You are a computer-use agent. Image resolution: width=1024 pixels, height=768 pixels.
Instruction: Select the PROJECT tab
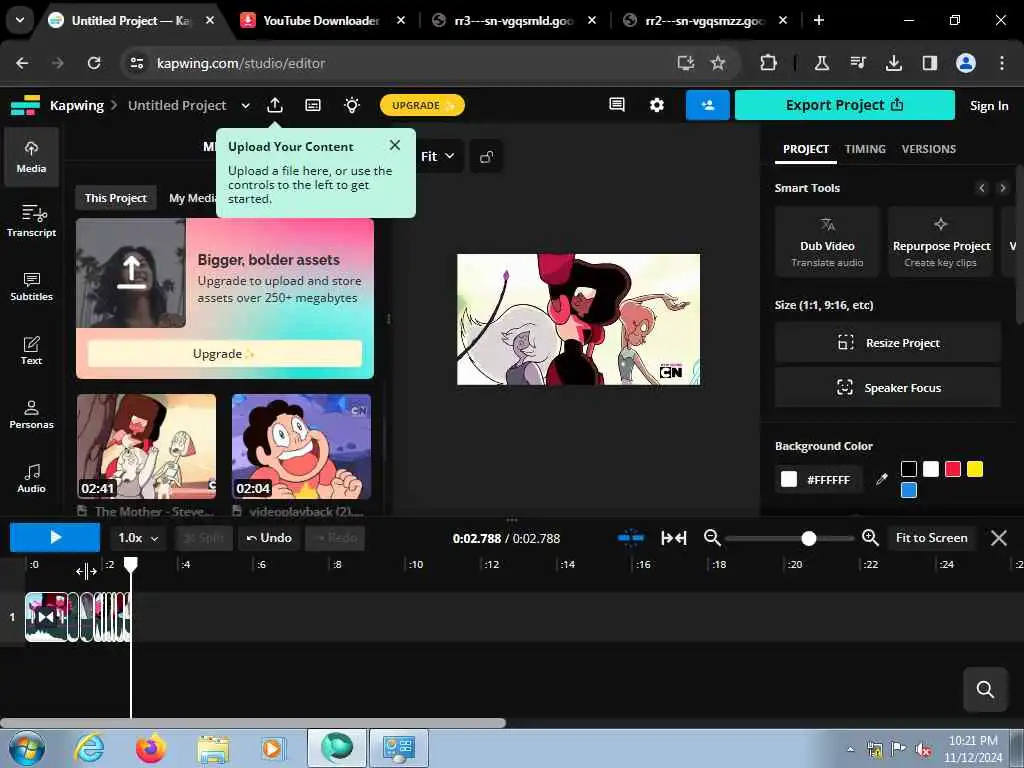point(805,149)
